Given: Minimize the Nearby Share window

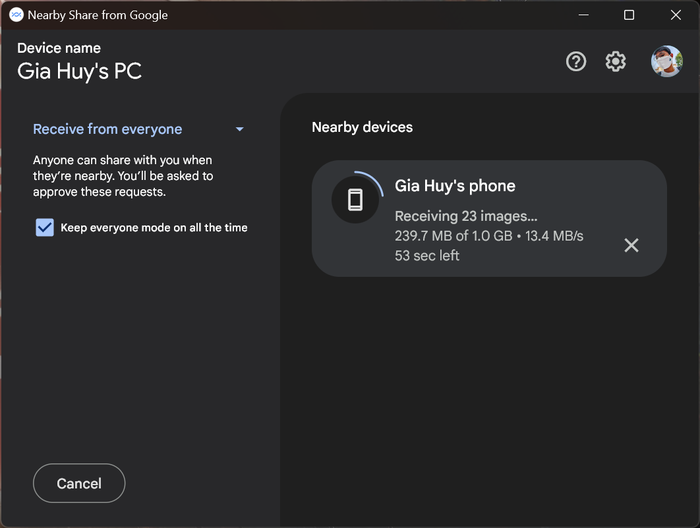Looking at the screenshot, I should (x=583, y=15).
